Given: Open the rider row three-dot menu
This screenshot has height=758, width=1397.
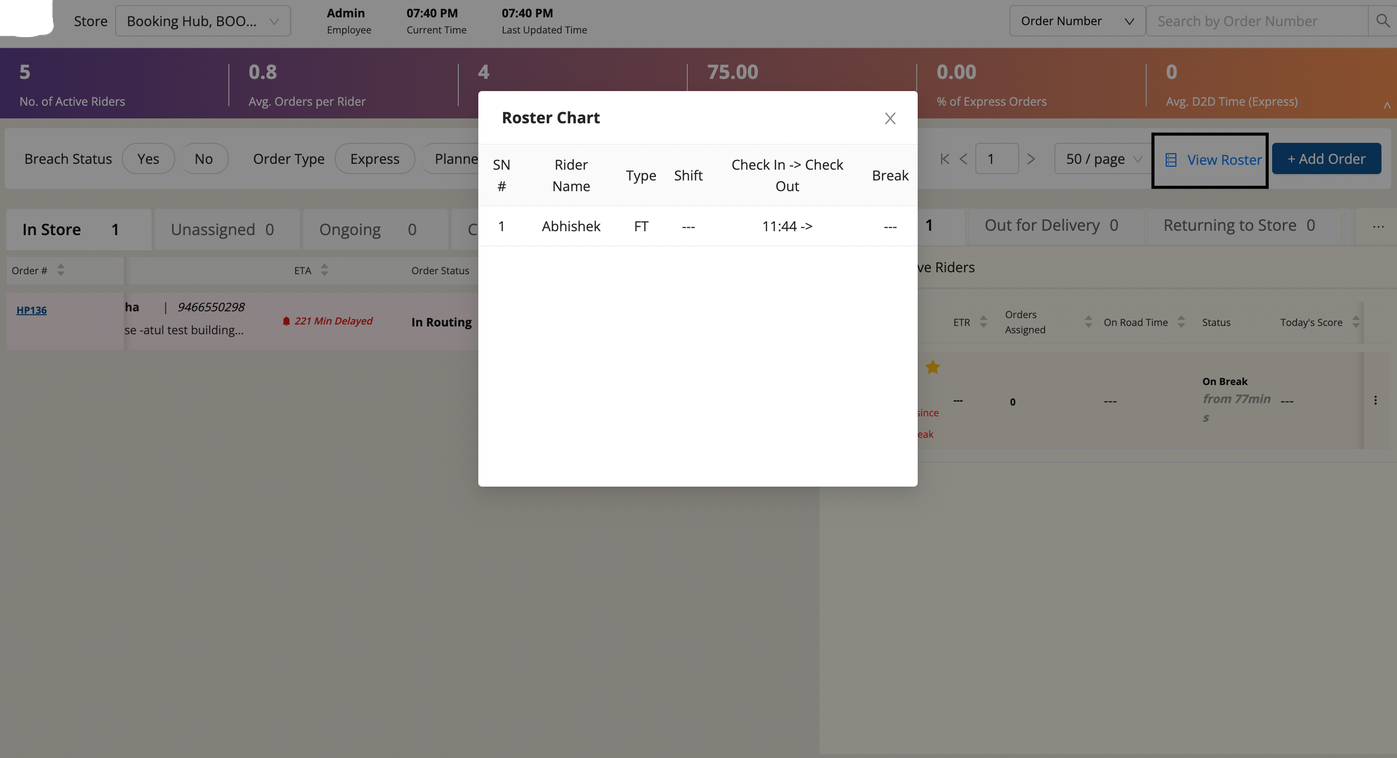Looking at the screenshot, I should point(1375,400).
